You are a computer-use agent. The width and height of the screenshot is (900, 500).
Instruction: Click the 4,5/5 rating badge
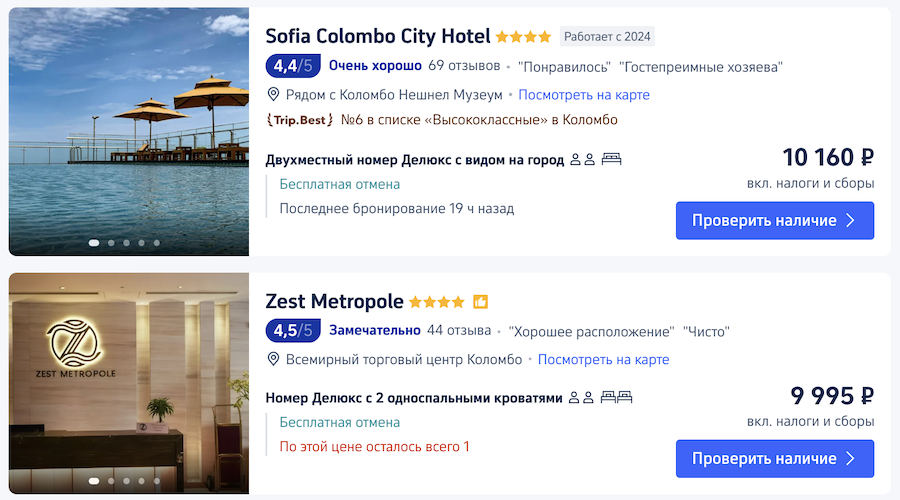point(292,330)
